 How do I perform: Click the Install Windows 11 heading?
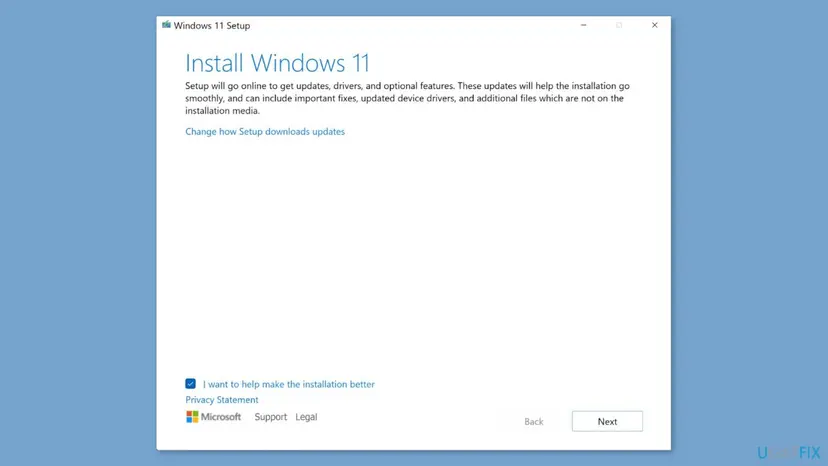tap(277, 63)
